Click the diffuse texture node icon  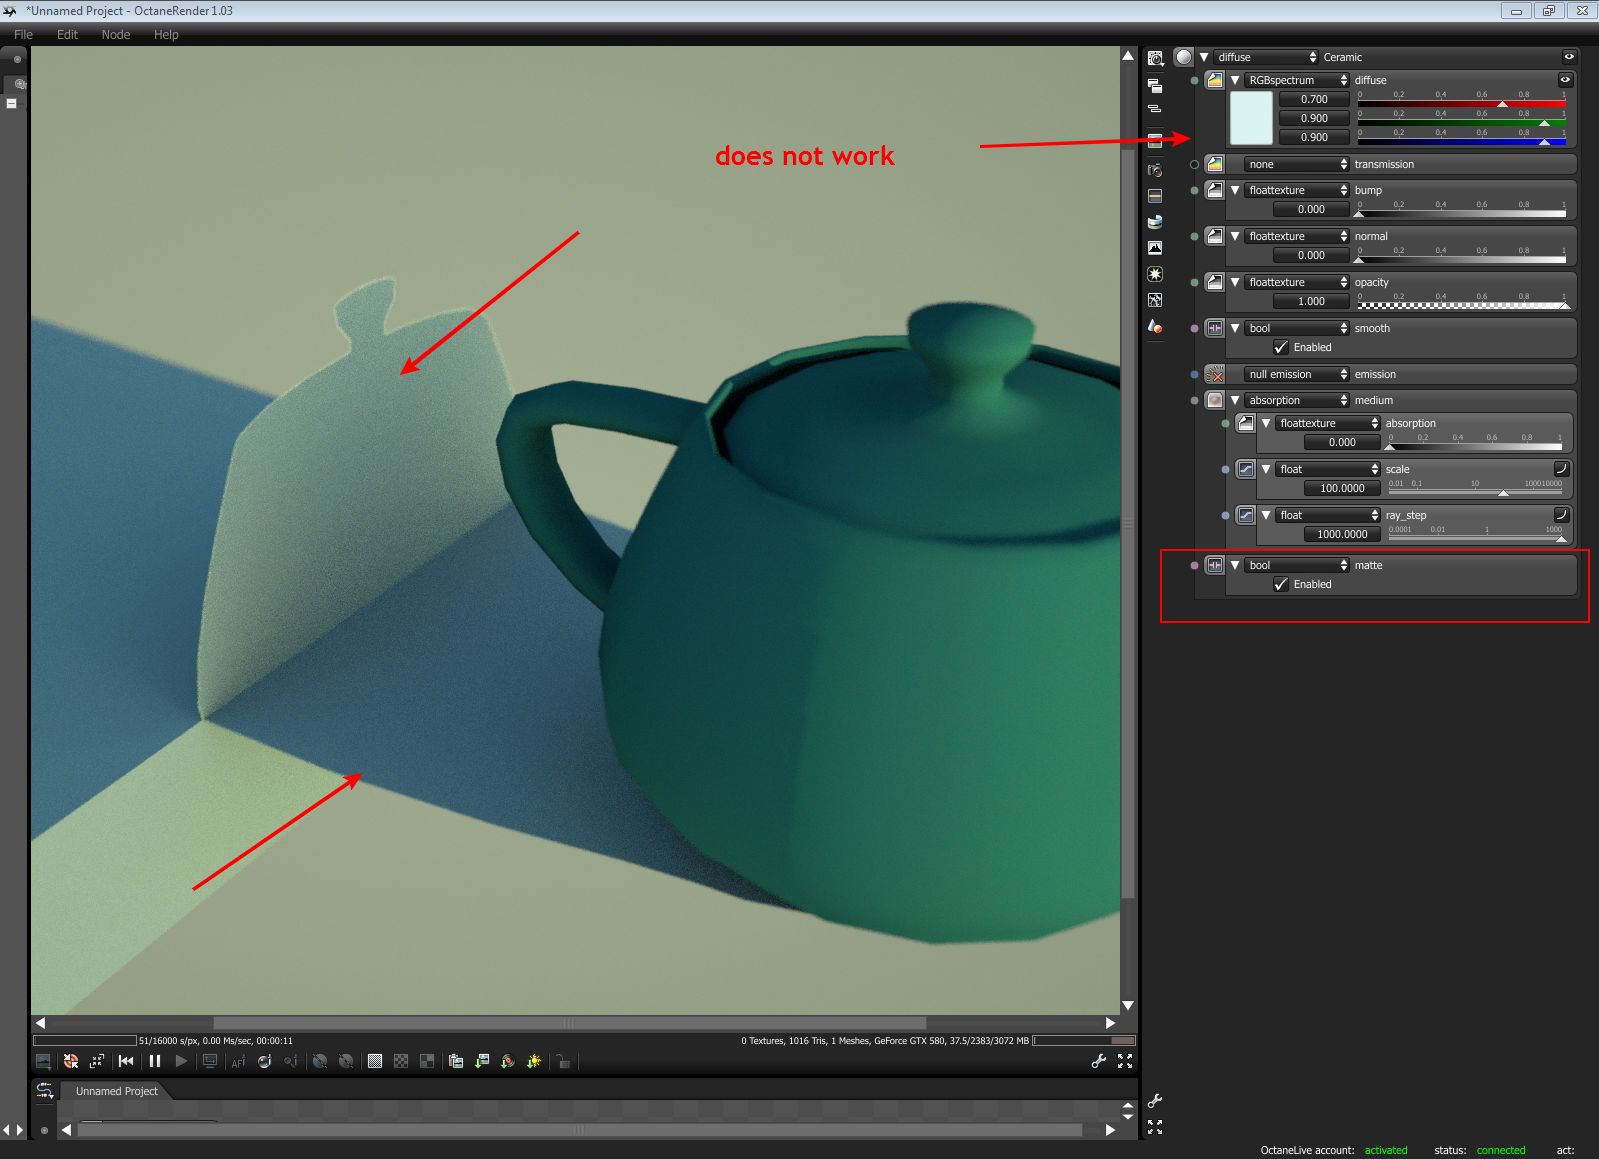(x=1215, y=80)
